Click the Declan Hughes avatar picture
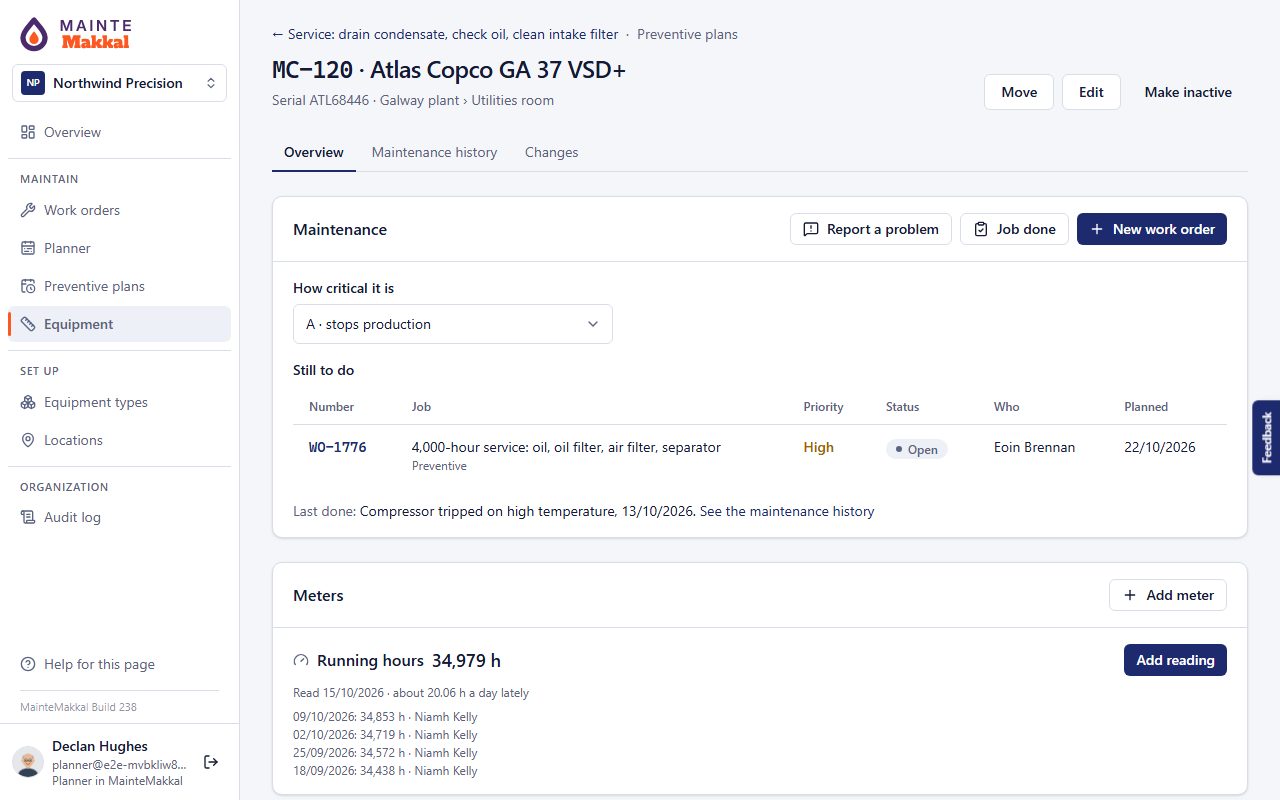Image resolution: width=1280 pixels, height=800 pixels. pos(28,762)
